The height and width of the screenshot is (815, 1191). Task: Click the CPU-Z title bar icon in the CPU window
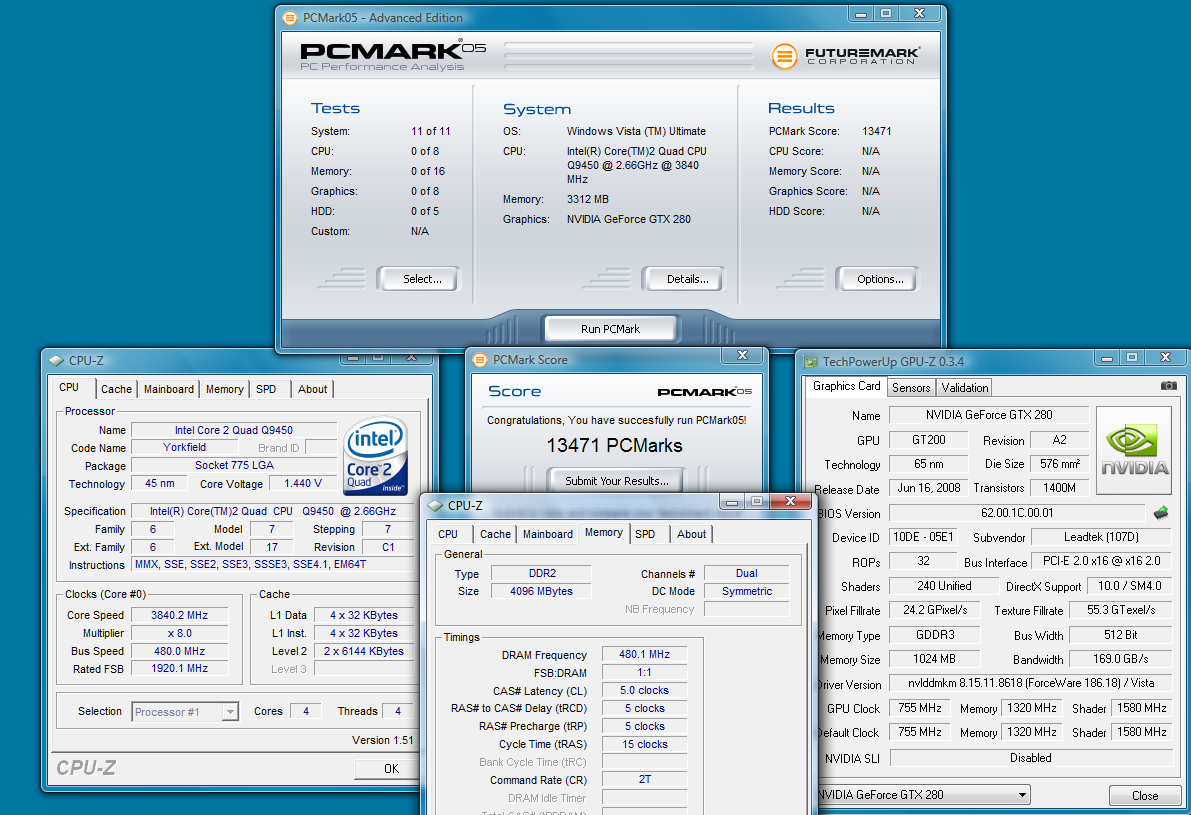(56, 361)
